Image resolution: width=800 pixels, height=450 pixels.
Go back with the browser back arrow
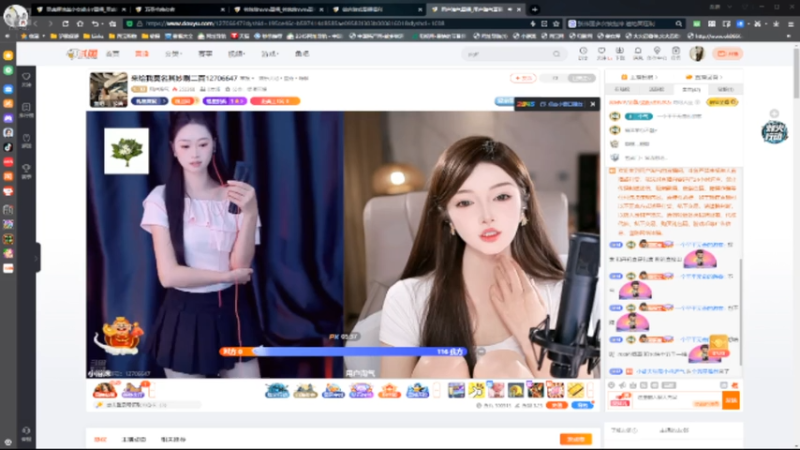(x=36, y=23)
